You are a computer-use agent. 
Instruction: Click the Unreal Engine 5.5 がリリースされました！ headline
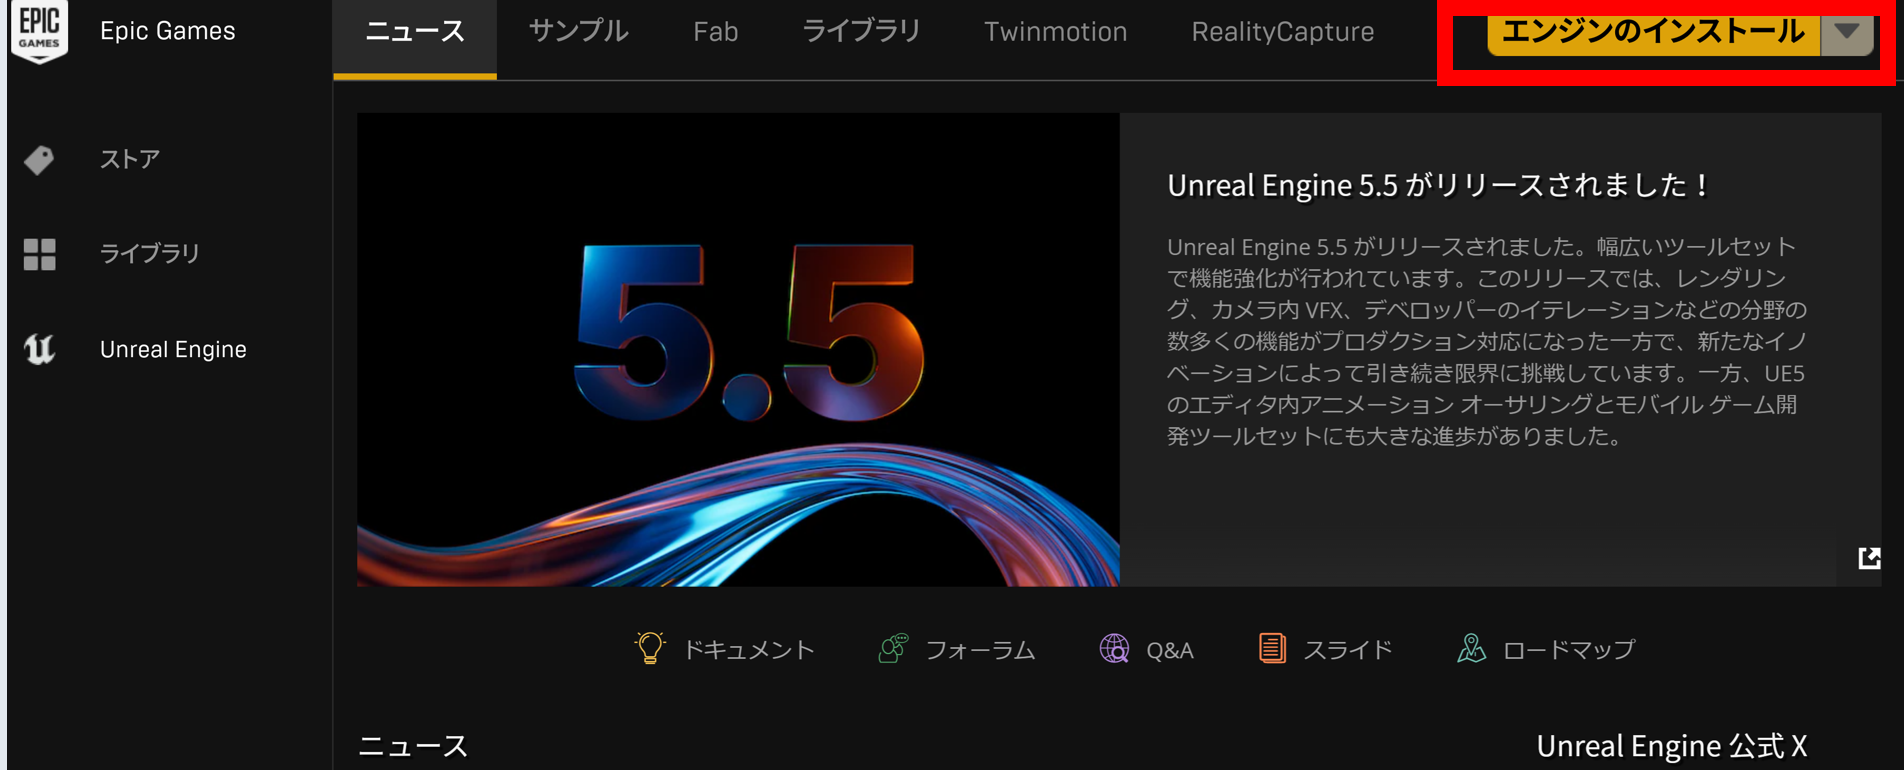click(x=1439, y=185)
